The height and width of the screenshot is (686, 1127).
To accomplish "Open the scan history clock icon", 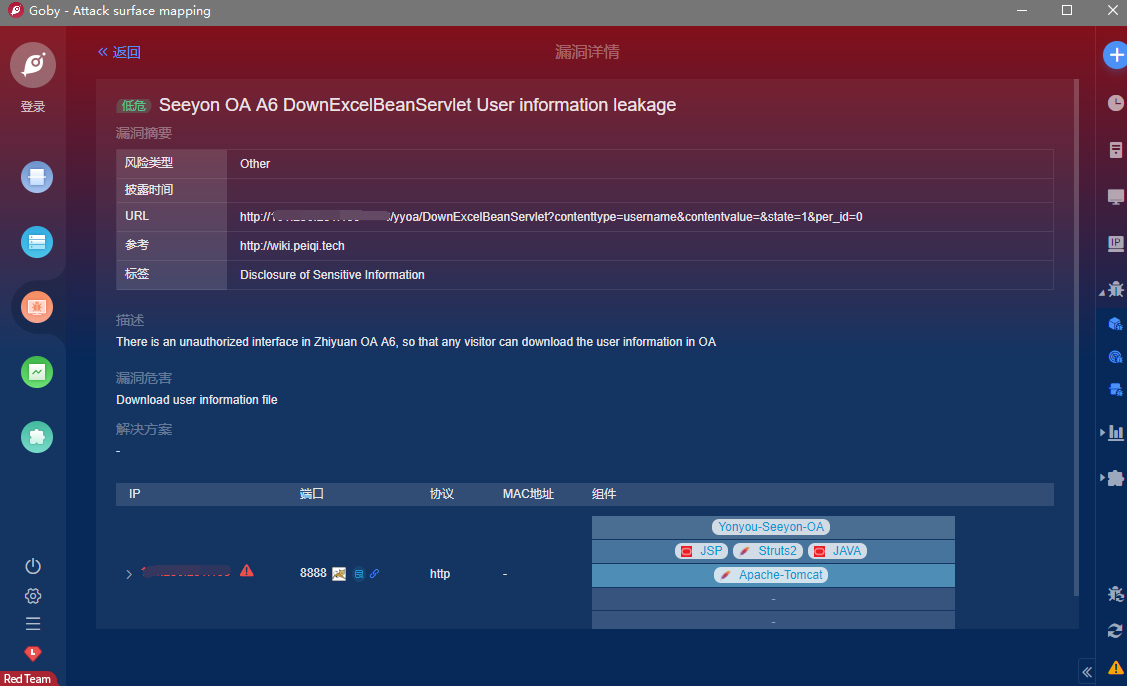I will (x=1115, y=103).
